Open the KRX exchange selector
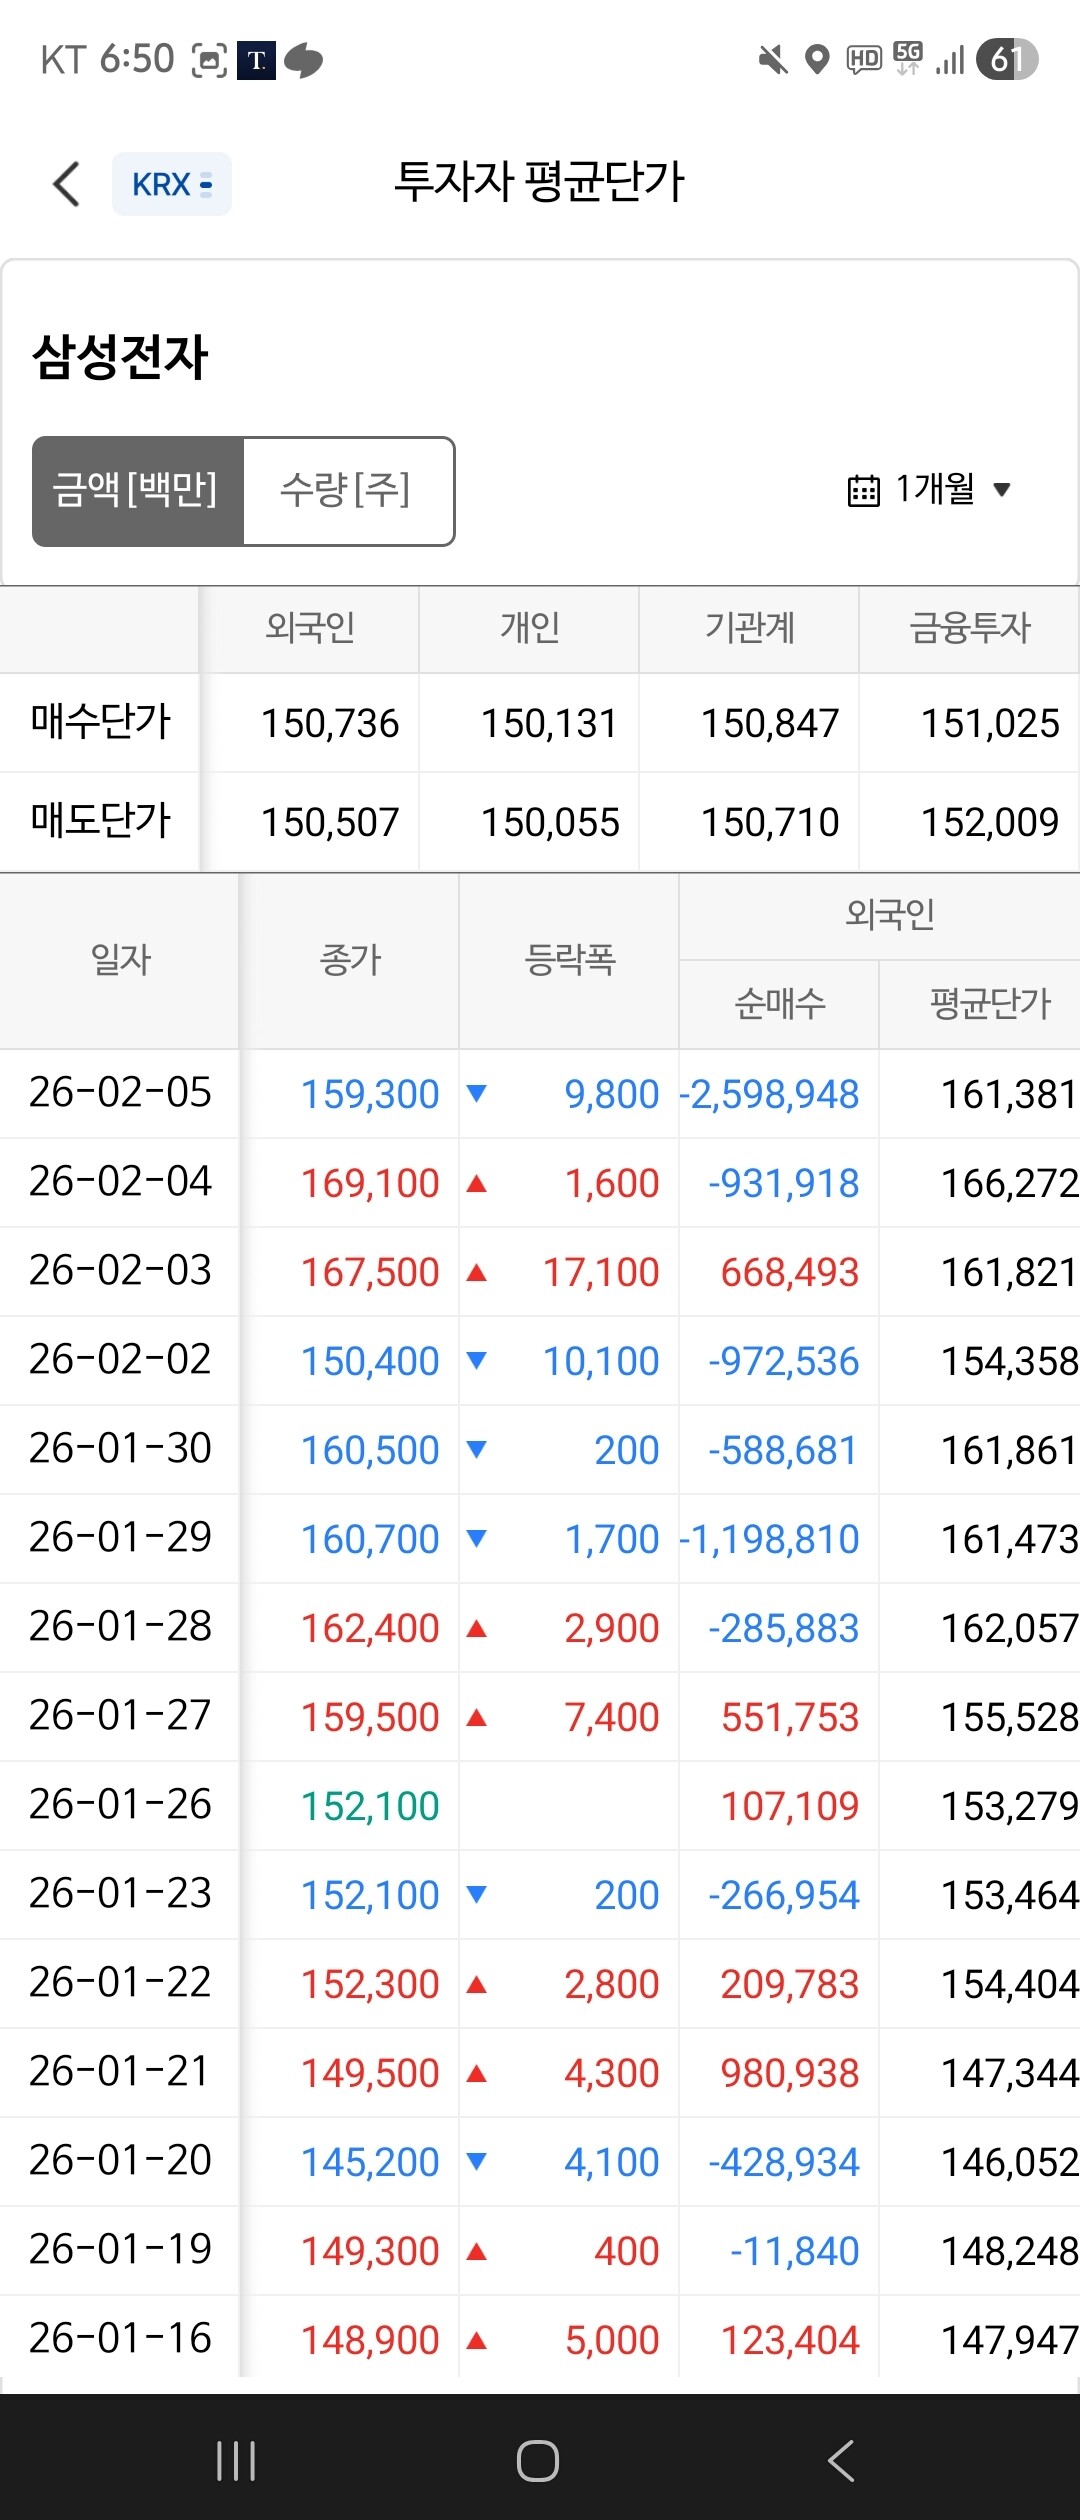Image resolution: width=1080 pixels, height=2520 pixels. pyautogui.click(x=172, y=184)
